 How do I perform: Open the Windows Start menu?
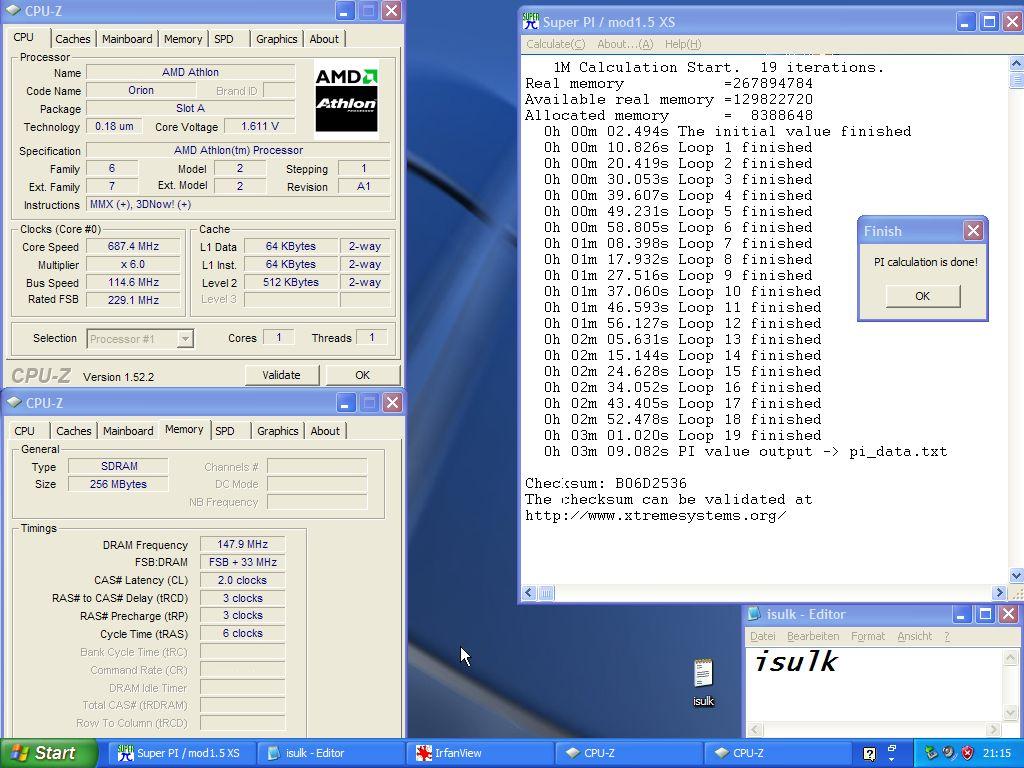49,753
